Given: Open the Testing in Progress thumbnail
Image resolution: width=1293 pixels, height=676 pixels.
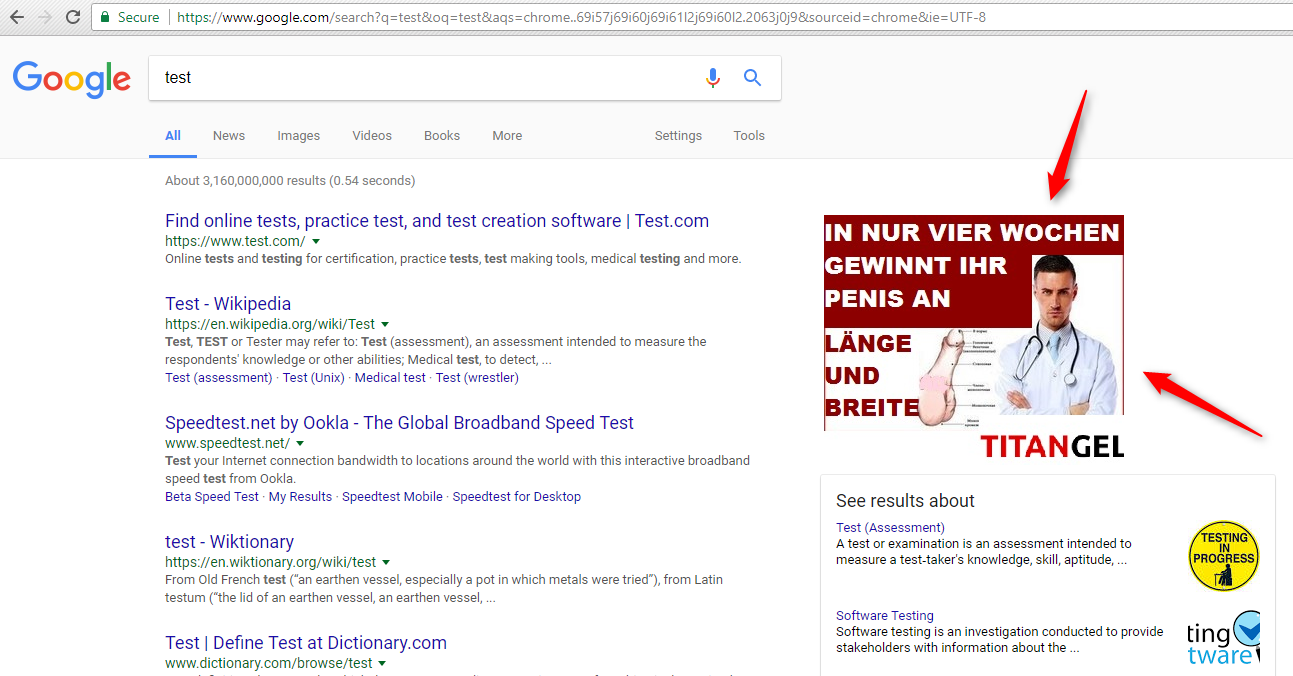Looking at the screenshot, I should 1223,555.
